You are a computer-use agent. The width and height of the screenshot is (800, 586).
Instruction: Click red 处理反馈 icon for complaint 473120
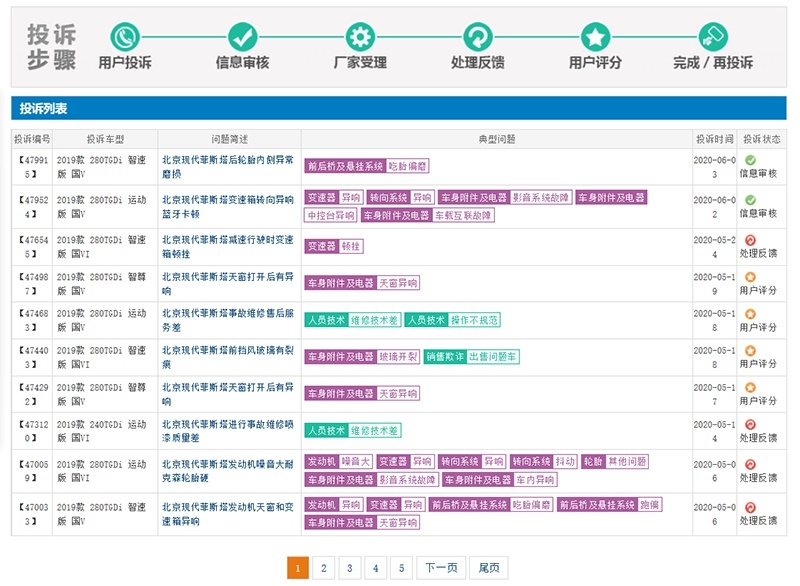coord(751,424)
